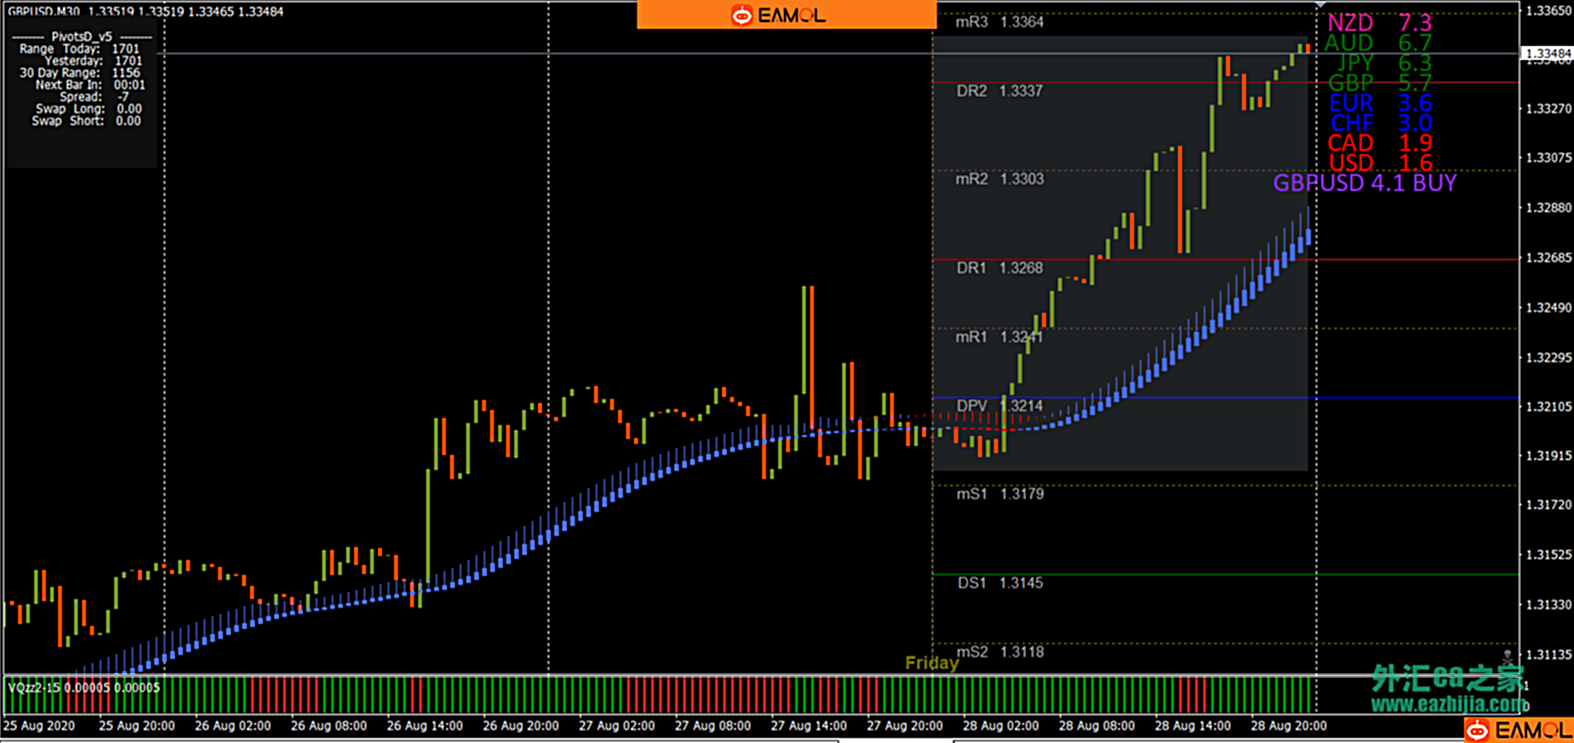Select the DS1 1.3145 support label
Screen dimensions: 1574x743
[999, 583]
